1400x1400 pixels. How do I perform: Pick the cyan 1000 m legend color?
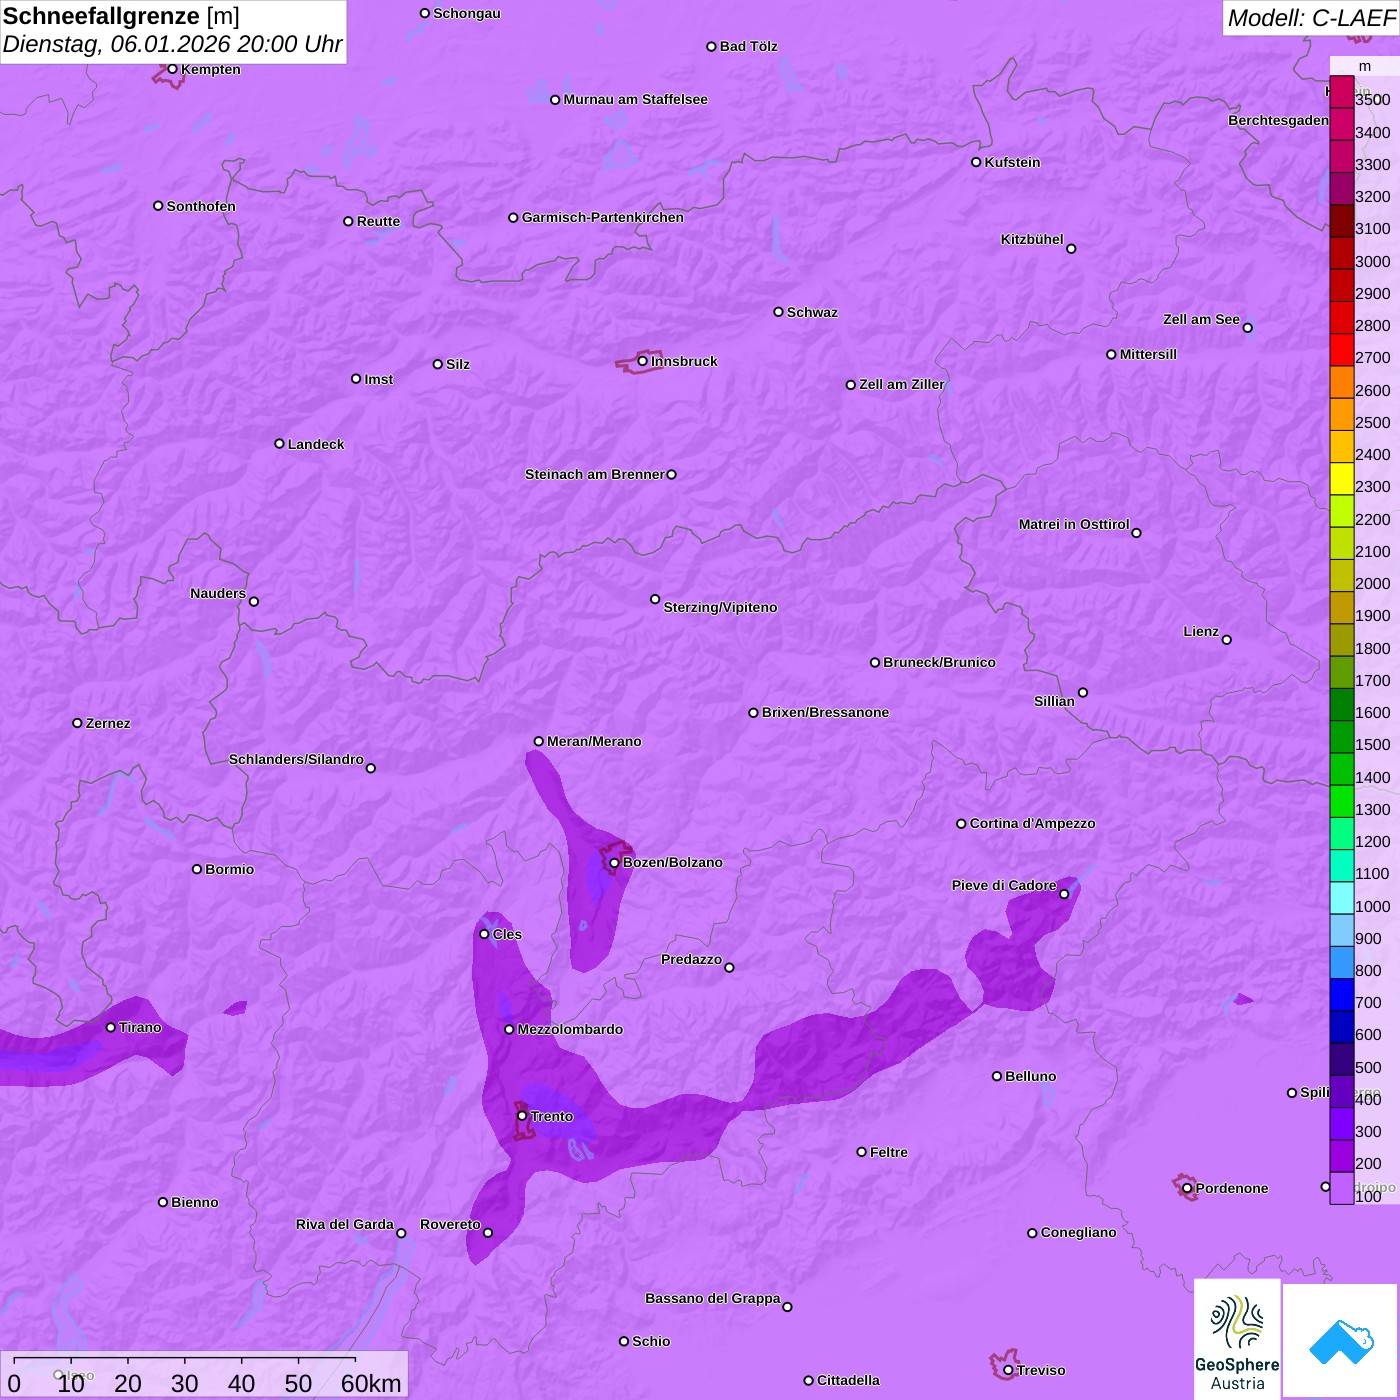pyautogui.click(x=1341, y=898)
